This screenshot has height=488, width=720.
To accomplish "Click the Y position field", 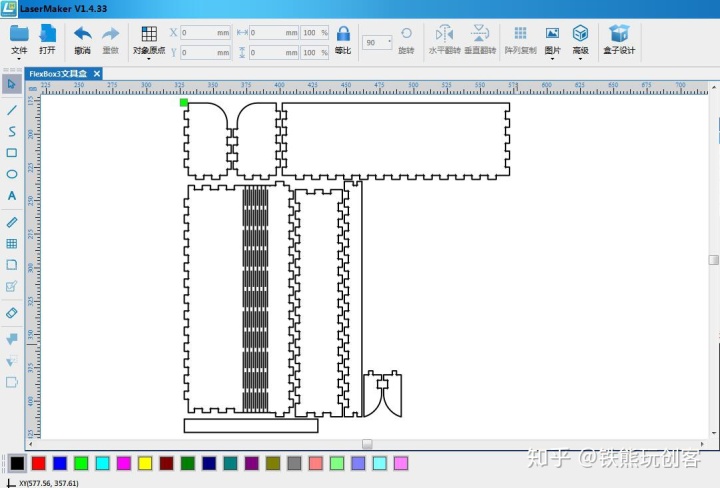I will 205,52.
